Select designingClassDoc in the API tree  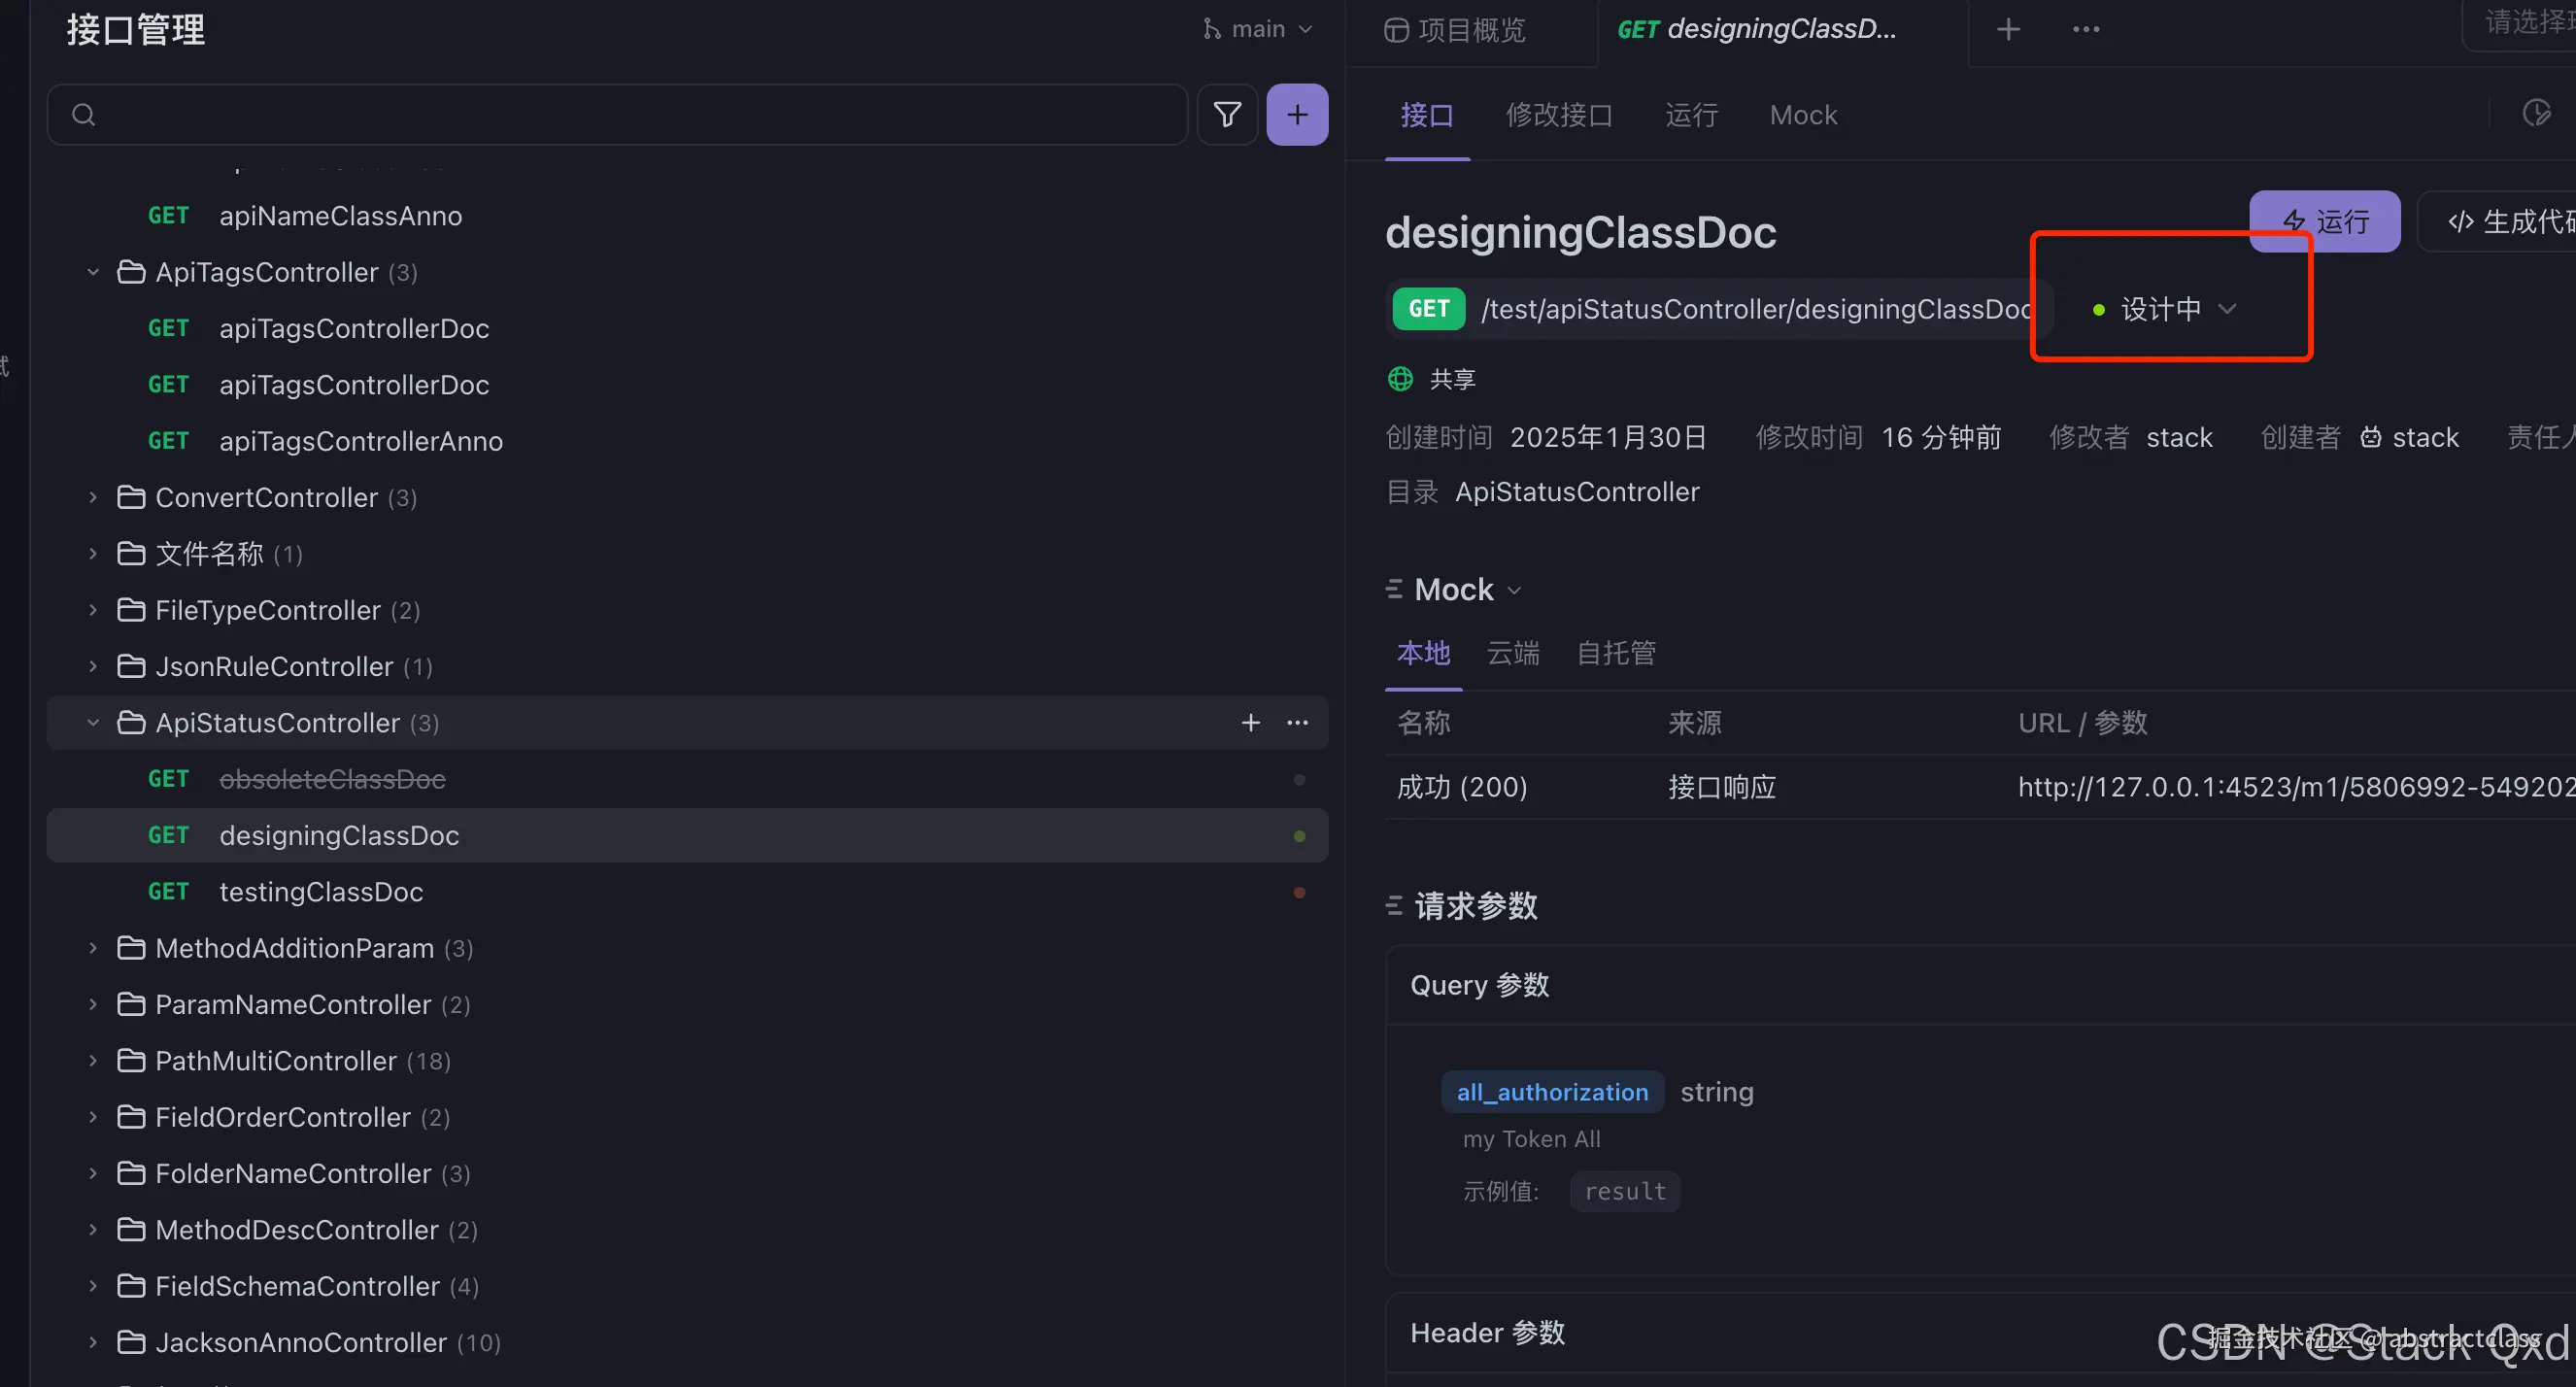tap(339, 835)
